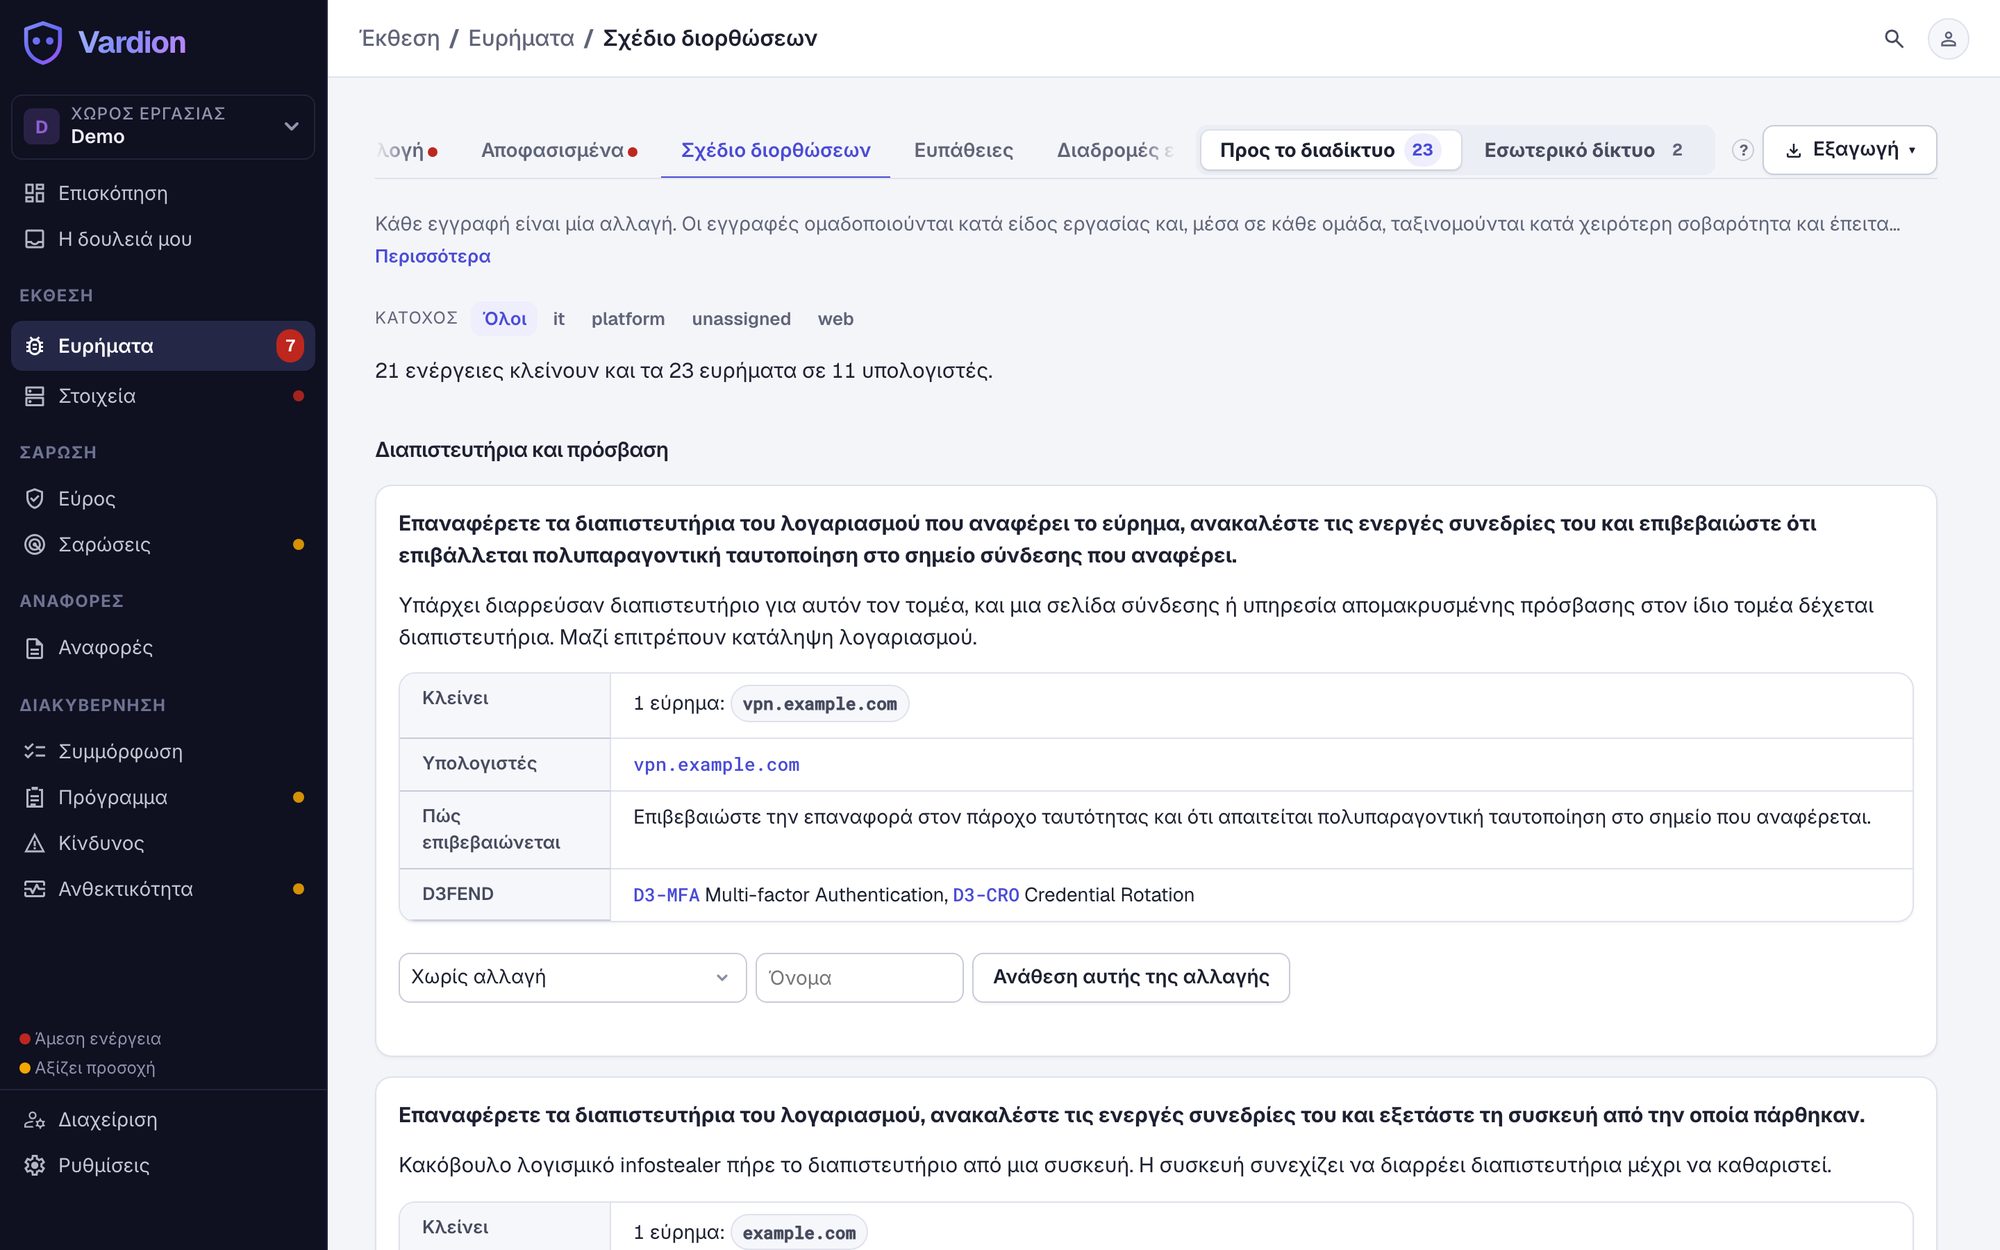The height and width of the screenshot is (1250, 2000).
Task: Open the Χωρίς αλλαγή dropdown
Action: (572, 977)
